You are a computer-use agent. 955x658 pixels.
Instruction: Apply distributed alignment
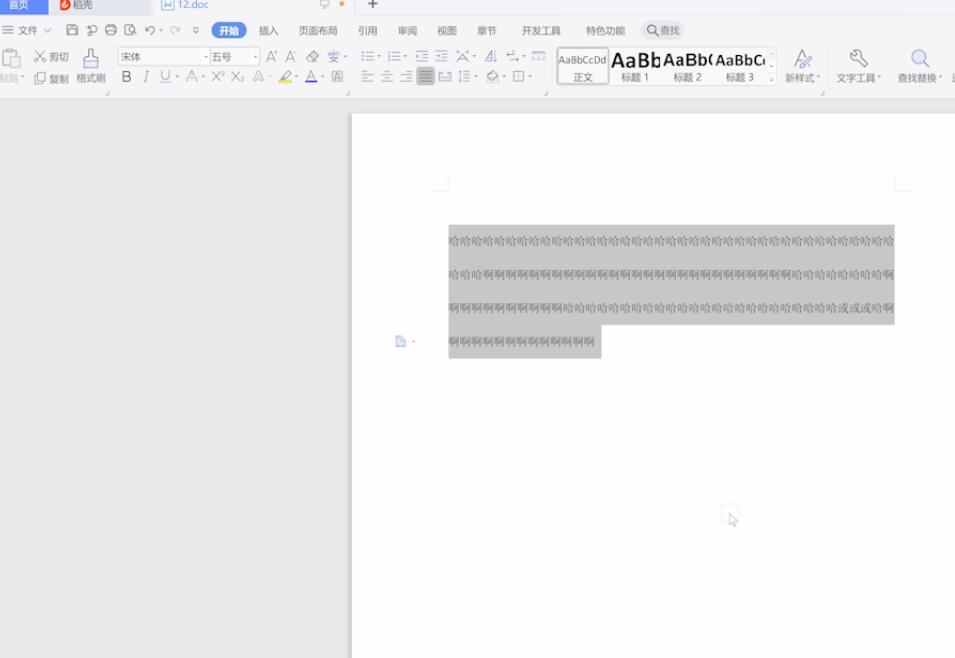point(445,77)
